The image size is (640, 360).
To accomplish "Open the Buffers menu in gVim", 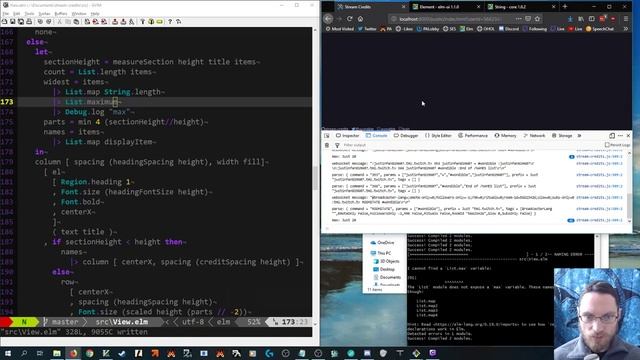I will tap(61, 14).
